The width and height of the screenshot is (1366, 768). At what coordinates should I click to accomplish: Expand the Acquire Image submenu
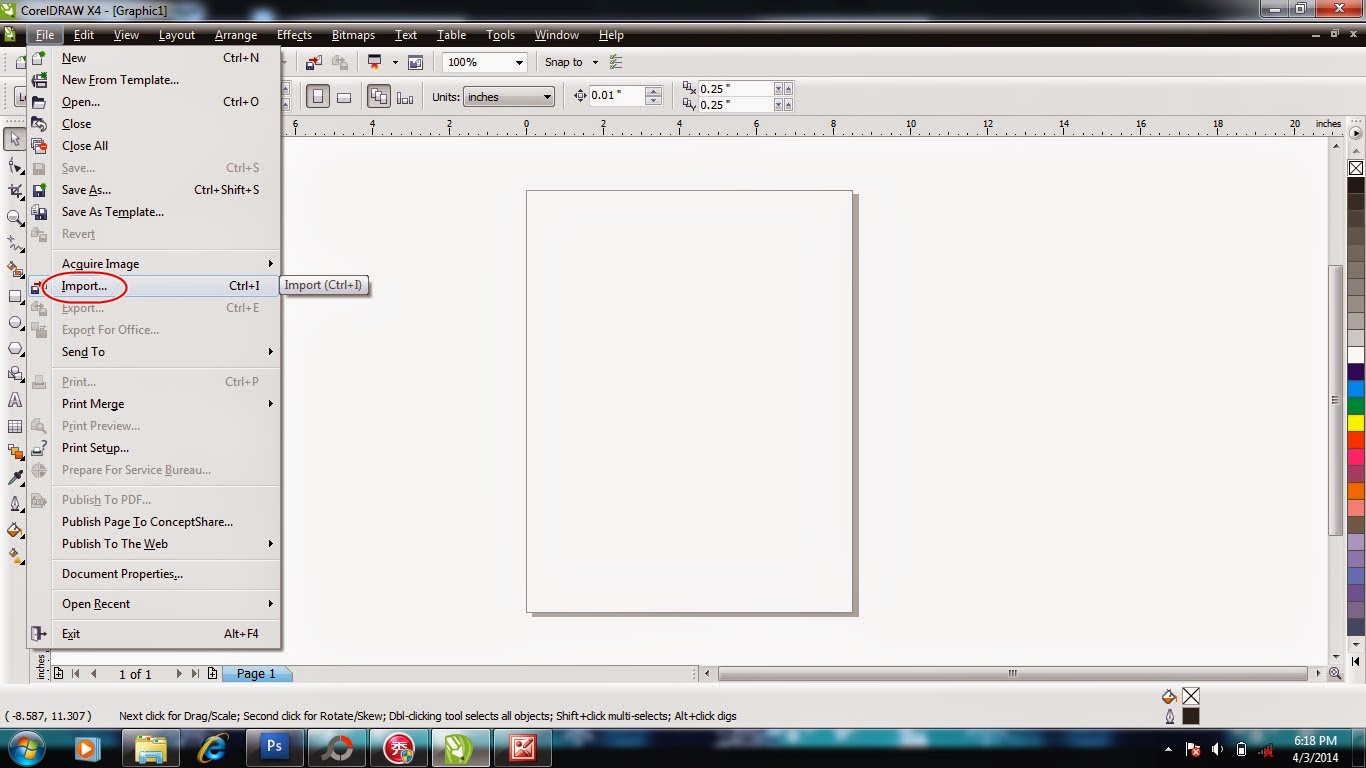[x=166, y=264]
